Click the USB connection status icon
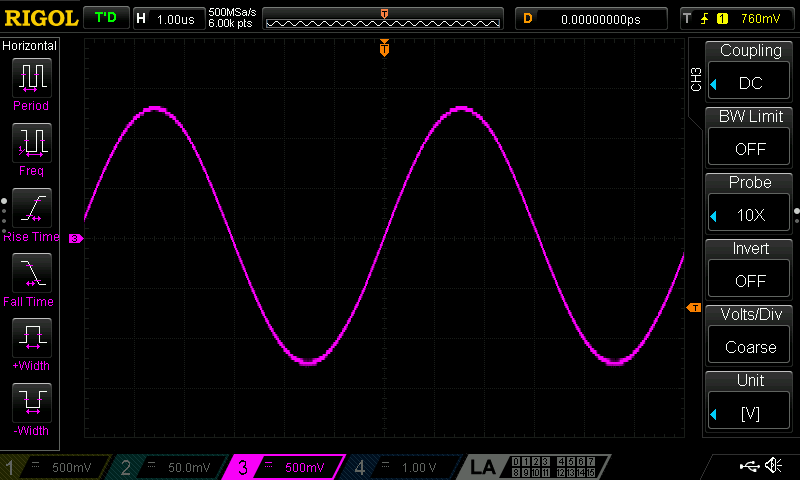The width and height of the screenshot is (800, 480). click(749, 466)
